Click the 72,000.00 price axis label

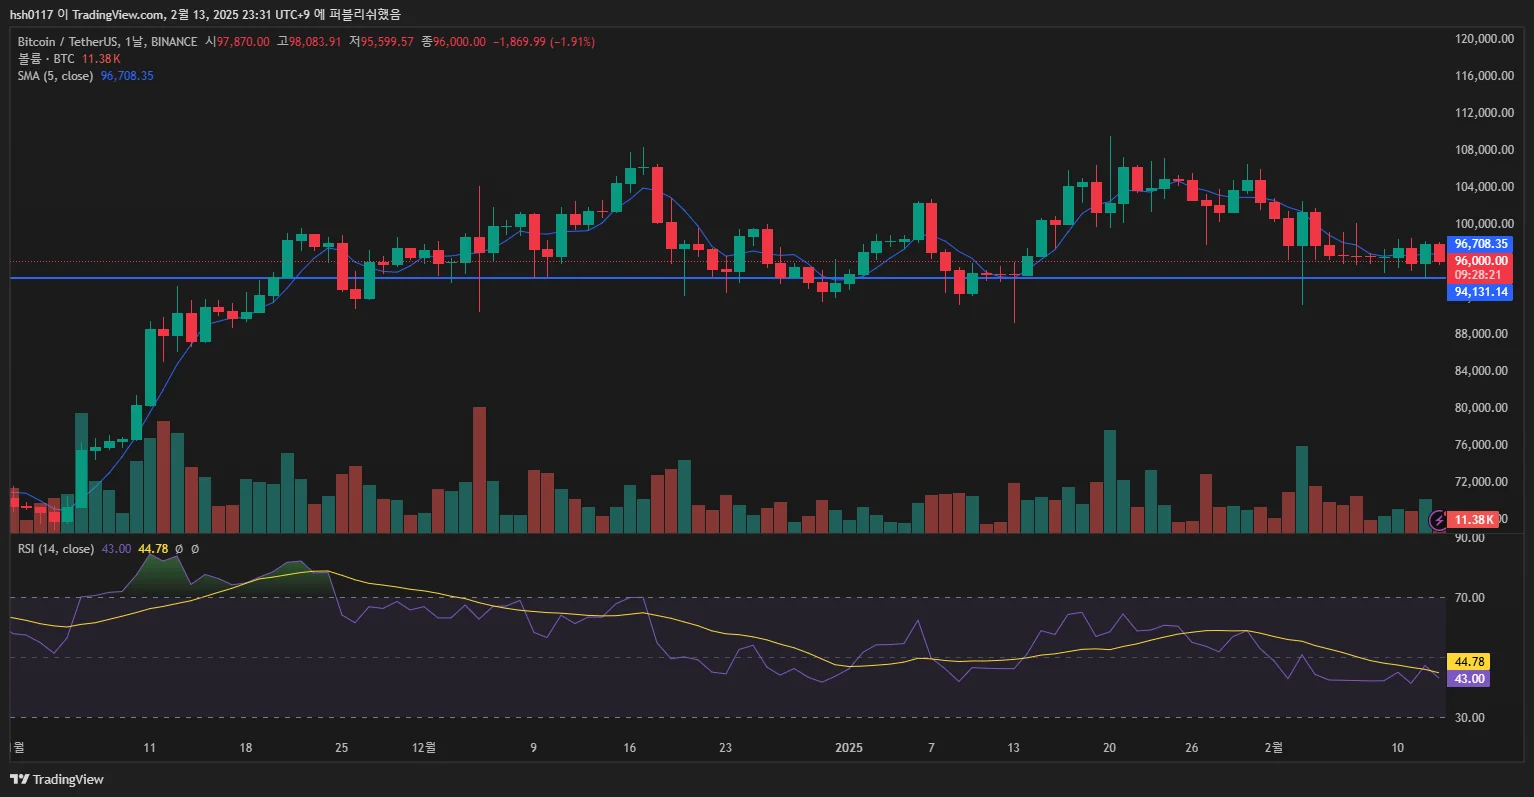(x=1481, y=482)
